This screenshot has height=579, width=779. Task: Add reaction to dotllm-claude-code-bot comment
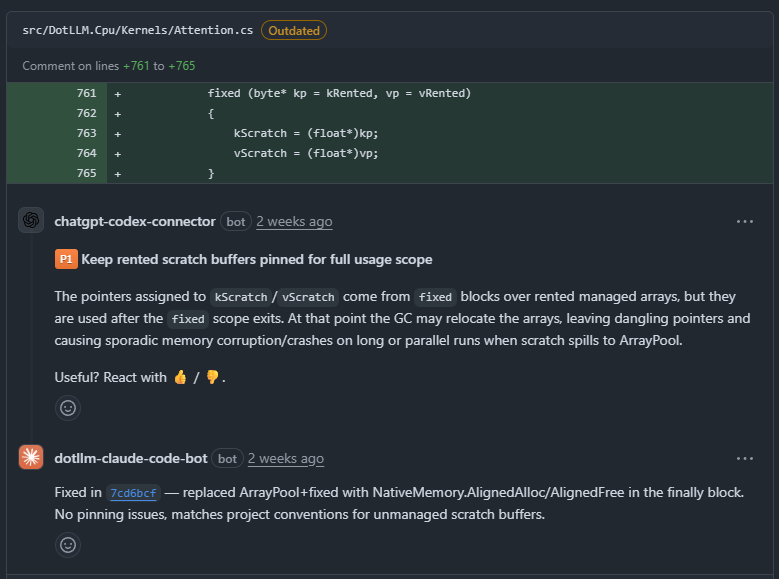tap(68, 545)
